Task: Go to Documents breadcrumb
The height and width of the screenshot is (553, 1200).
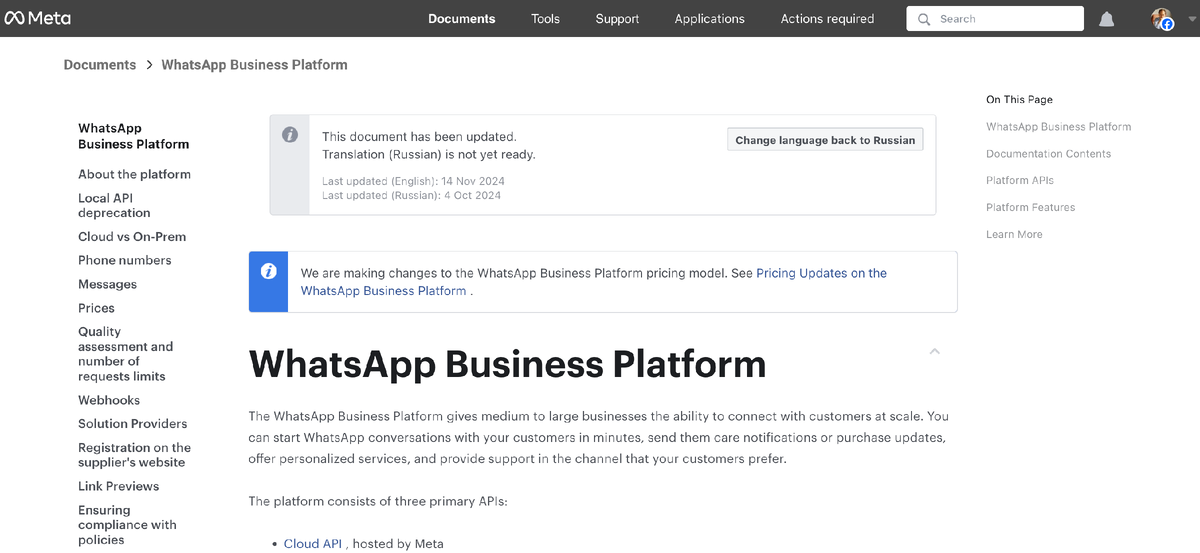Action: point(100,65)
